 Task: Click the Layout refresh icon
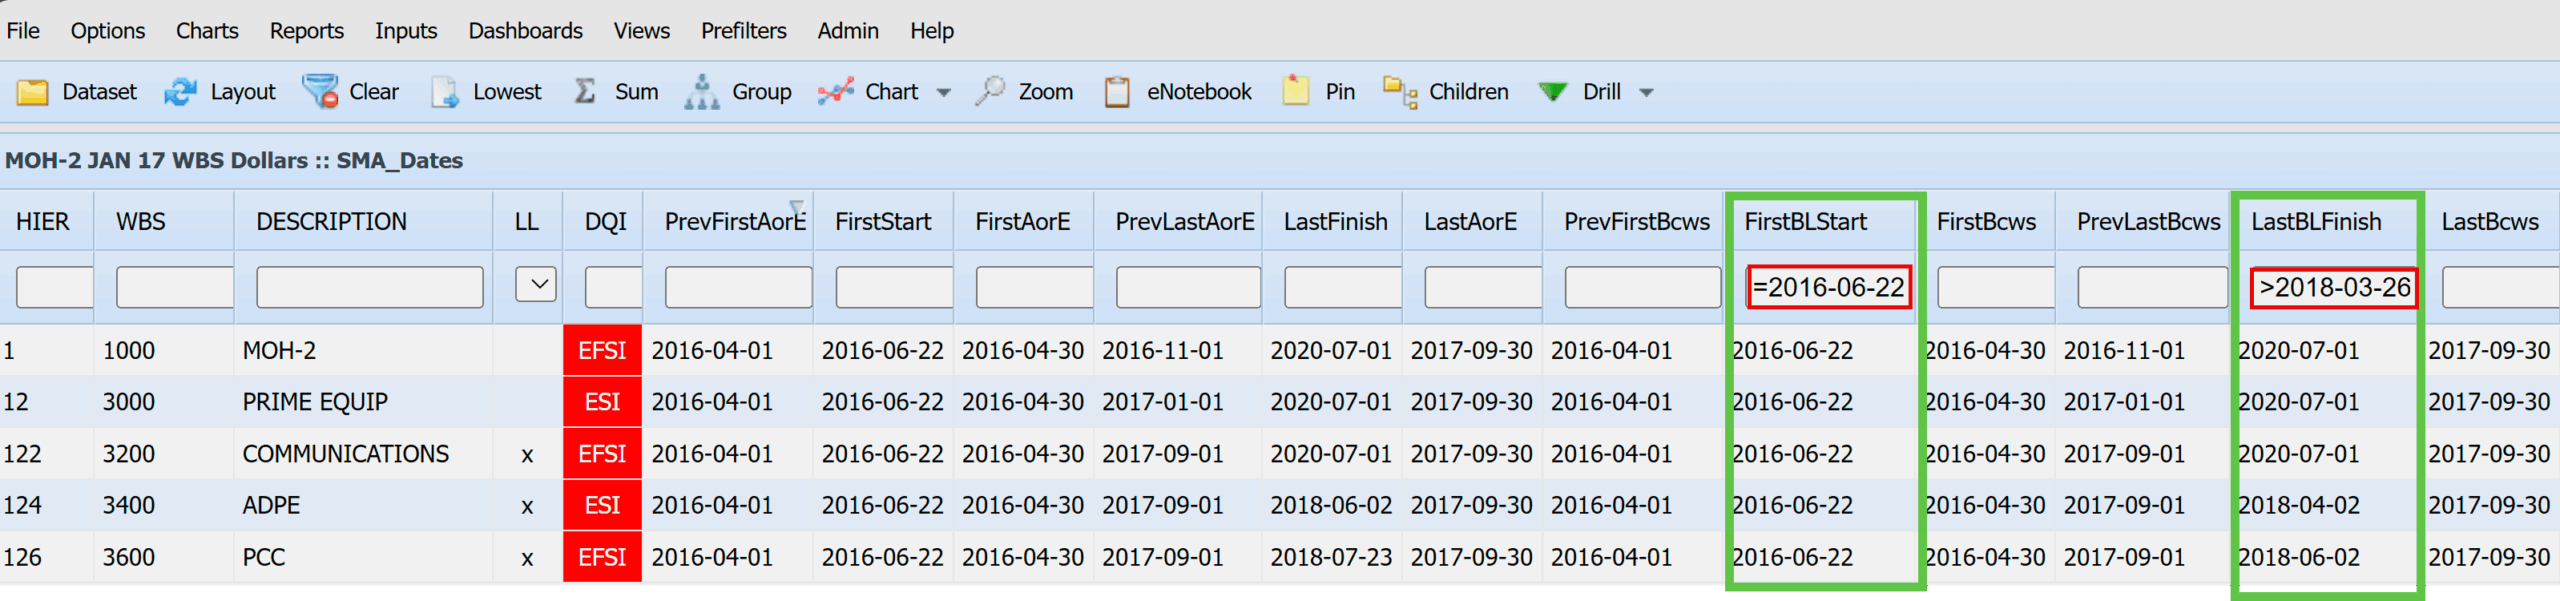(x=180, y=92)
